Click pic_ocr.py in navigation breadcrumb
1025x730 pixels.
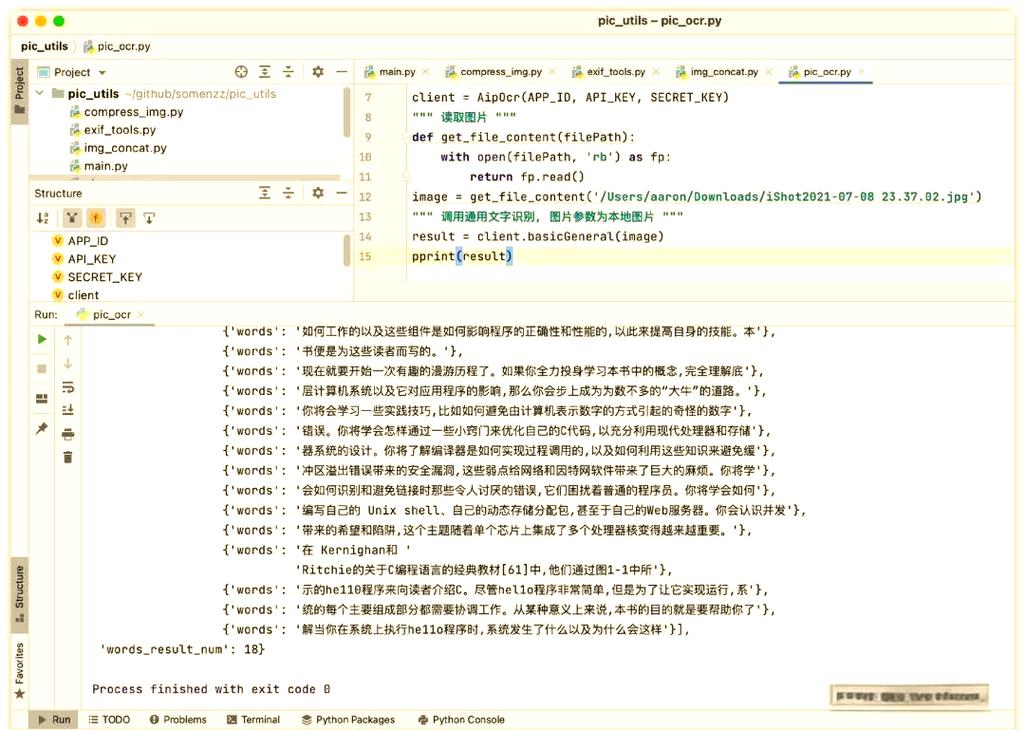118,46
